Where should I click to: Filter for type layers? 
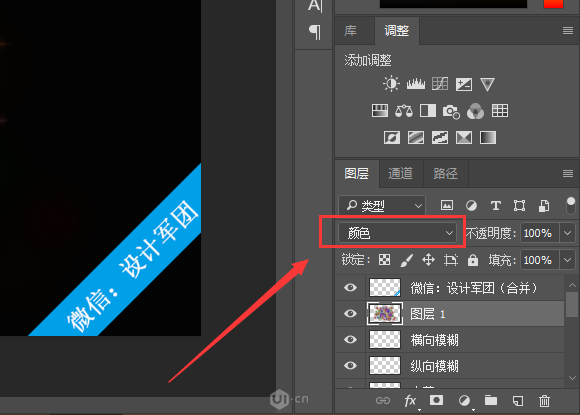(496, 205)
